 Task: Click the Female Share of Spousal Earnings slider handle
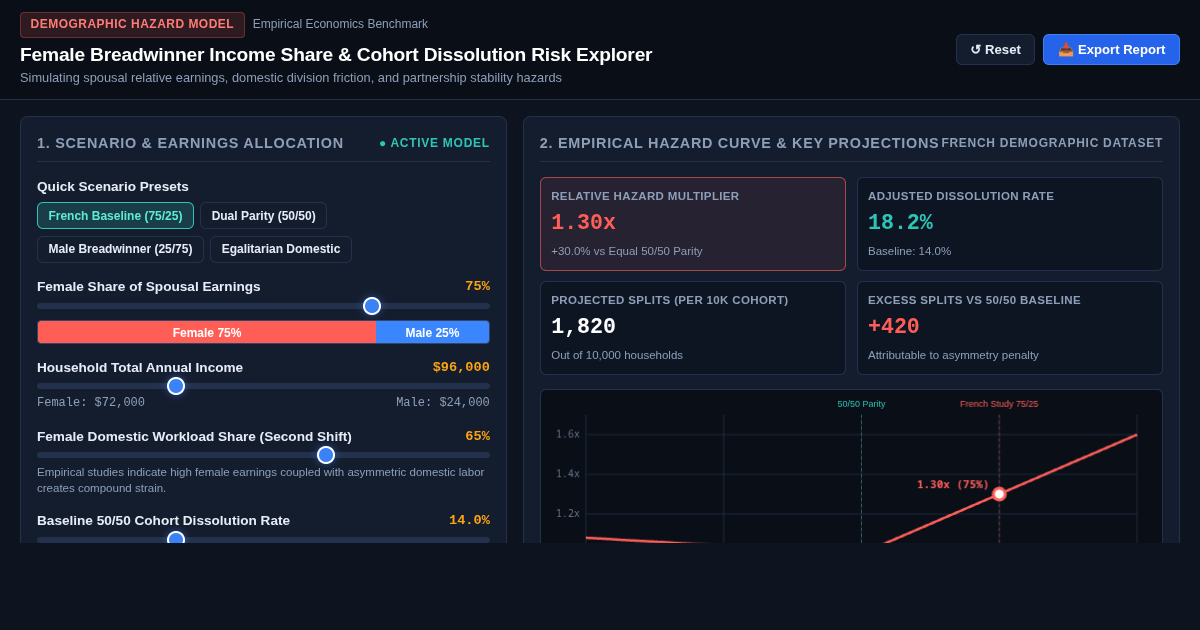[372, 306]
